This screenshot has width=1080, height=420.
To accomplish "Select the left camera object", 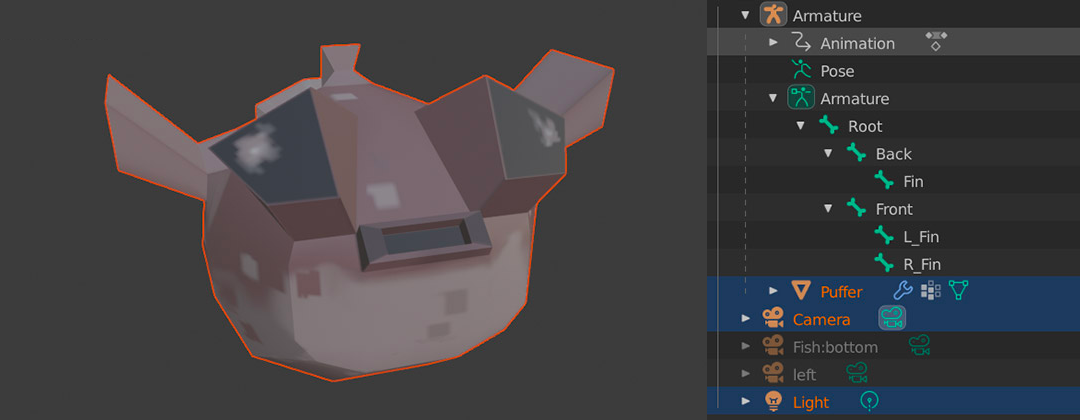I will pos(804,374).
